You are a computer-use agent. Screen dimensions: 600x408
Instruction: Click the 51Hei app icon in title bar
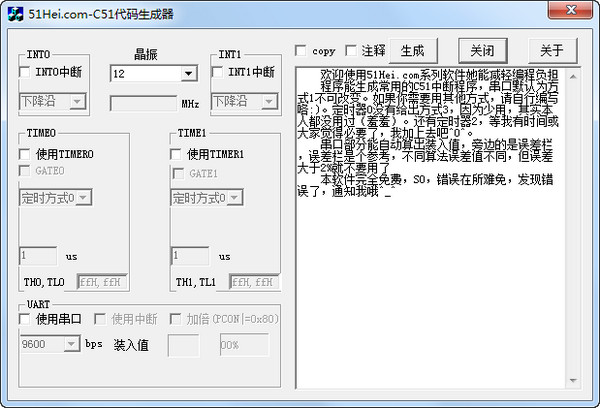15,14
